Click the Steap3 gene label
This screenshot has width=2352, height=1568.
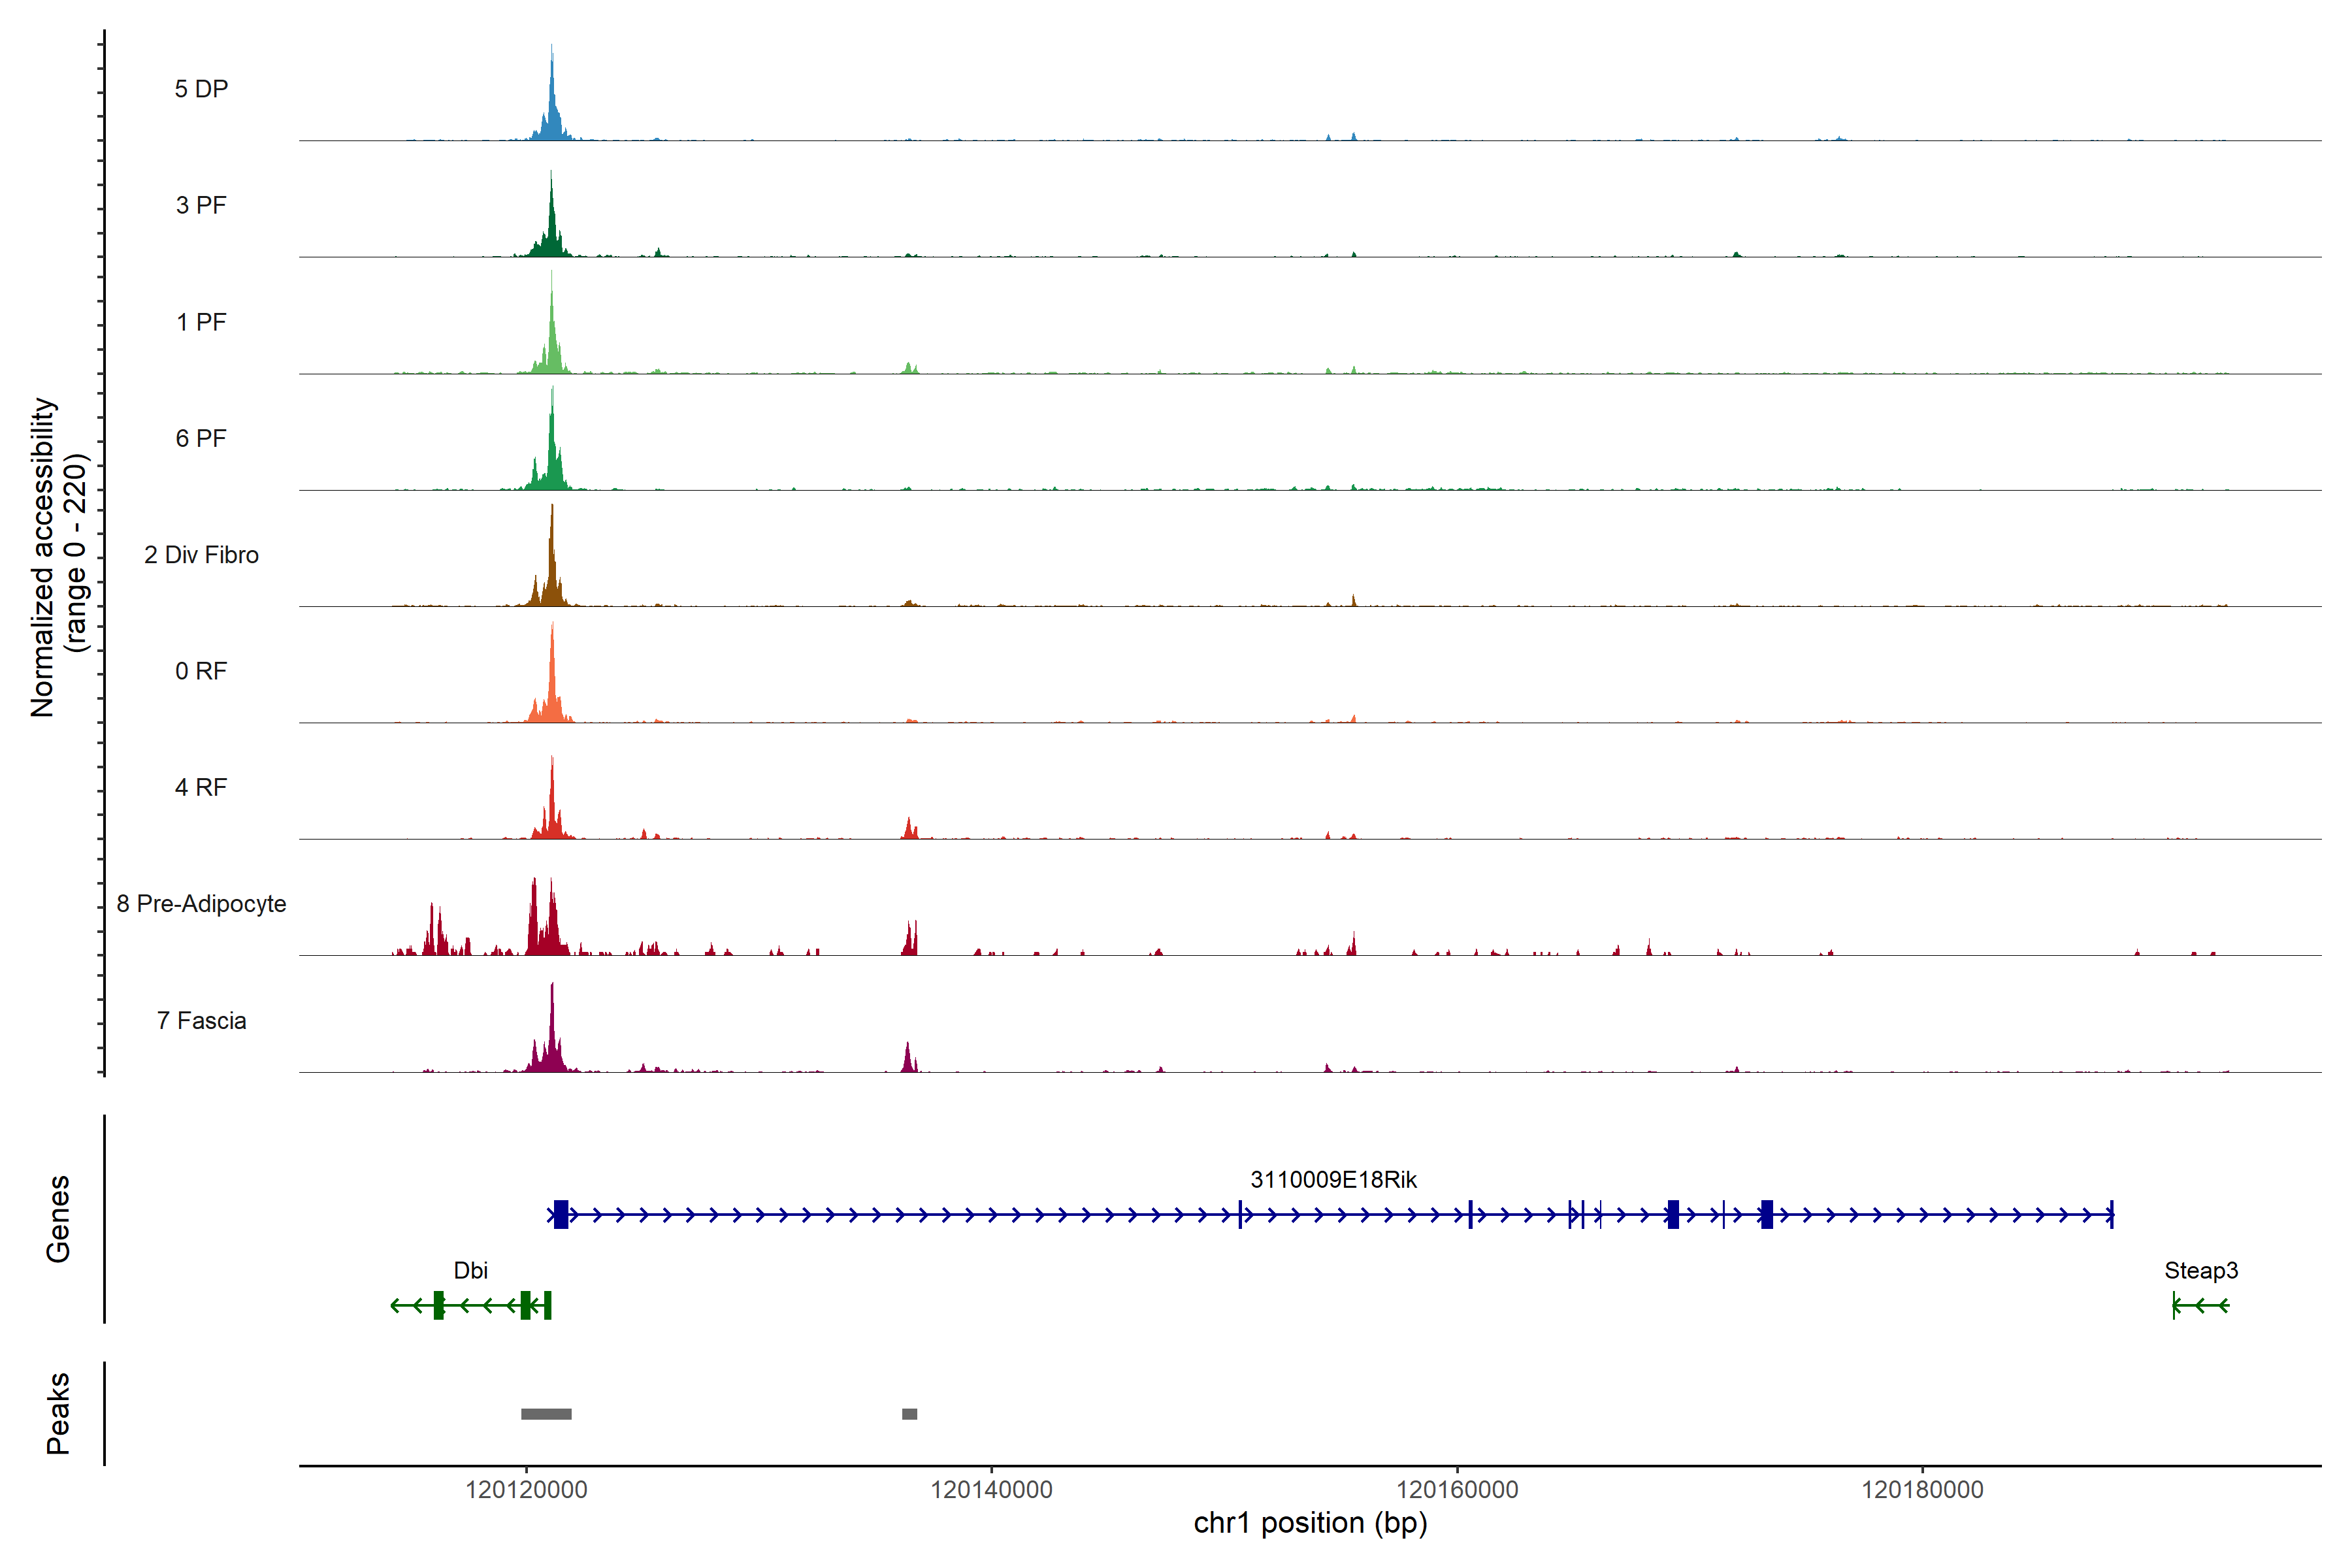click(2201, 1271)
